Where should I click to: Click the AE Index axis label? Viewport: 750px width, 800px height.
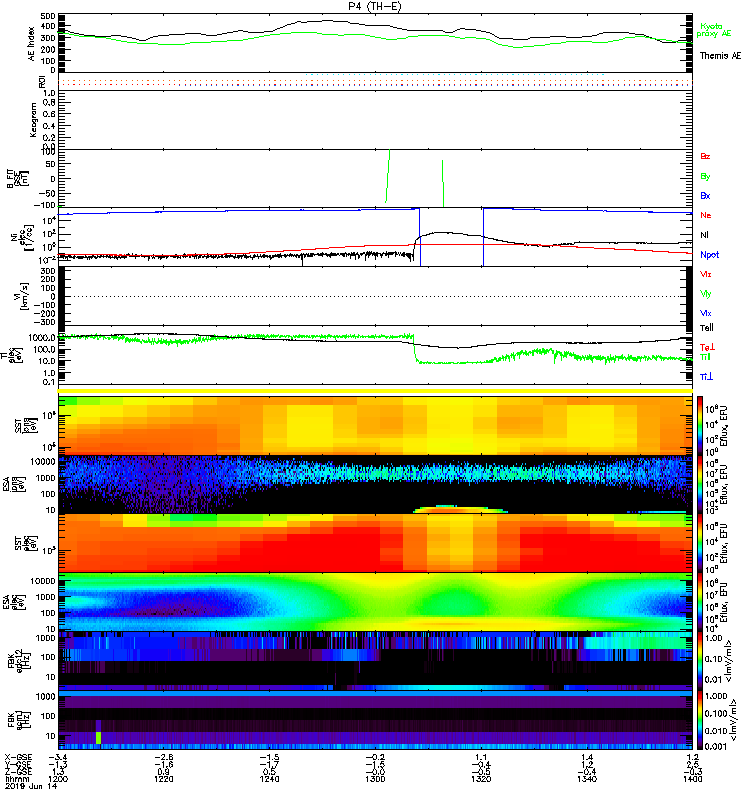[x=32, y=43]
